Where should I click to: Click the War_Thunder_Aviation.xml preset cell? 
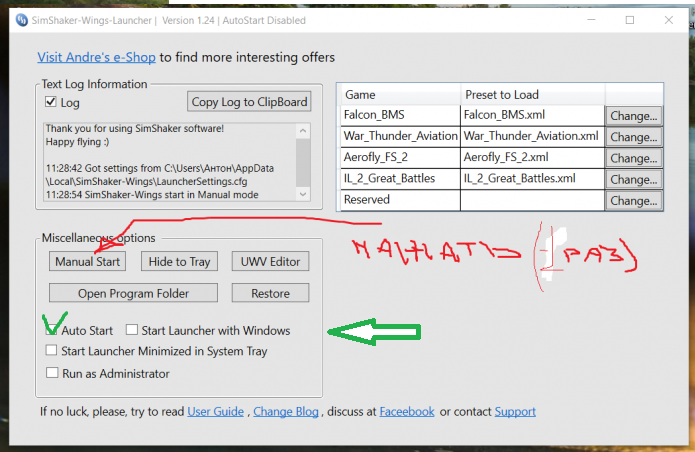click(x=532, y=136)
